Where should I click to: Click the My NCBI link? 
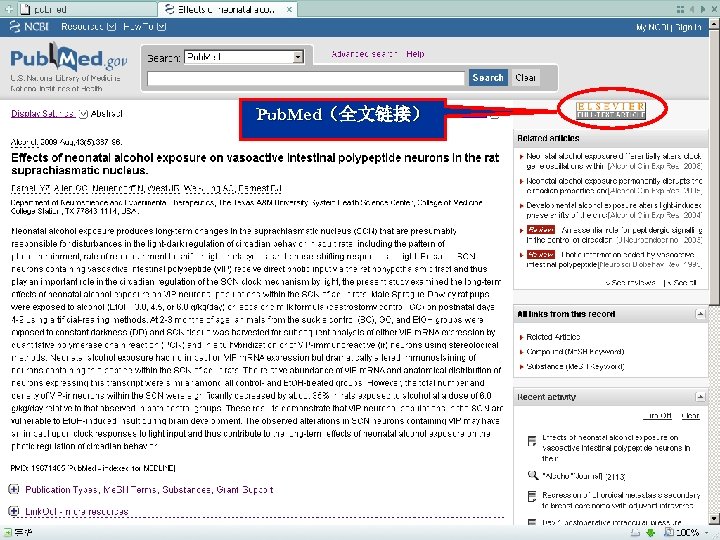tap(652, 28)
